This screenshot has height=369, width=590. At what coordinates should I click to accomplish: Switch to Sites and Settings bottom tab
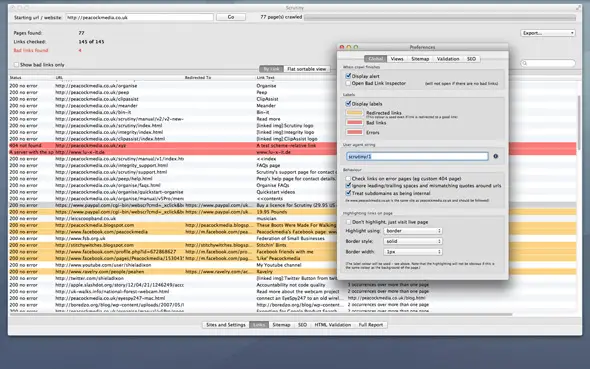226,325
